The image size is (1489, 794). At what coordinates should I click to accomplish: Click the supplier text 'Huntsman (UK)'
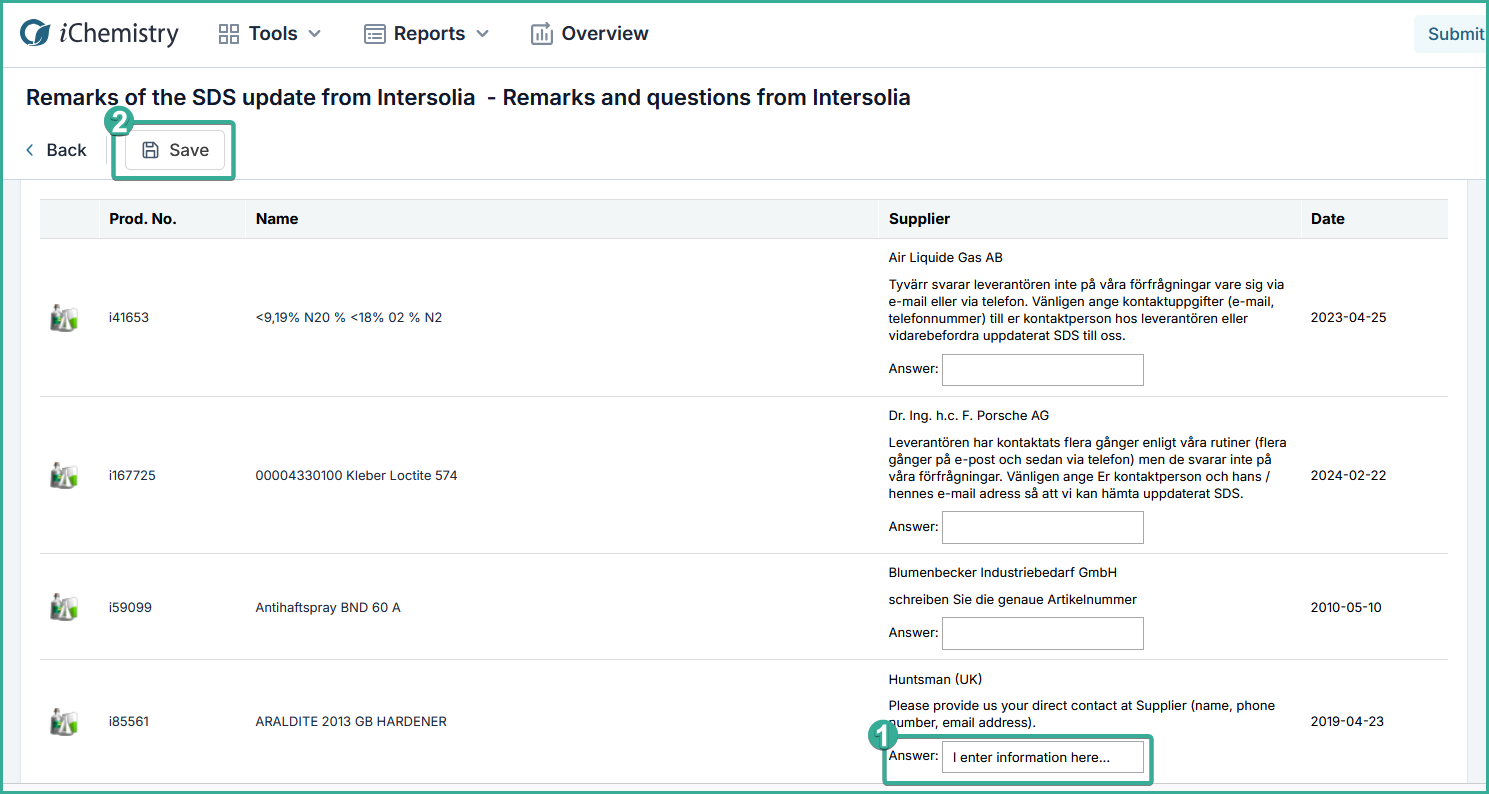pos(935,679)
